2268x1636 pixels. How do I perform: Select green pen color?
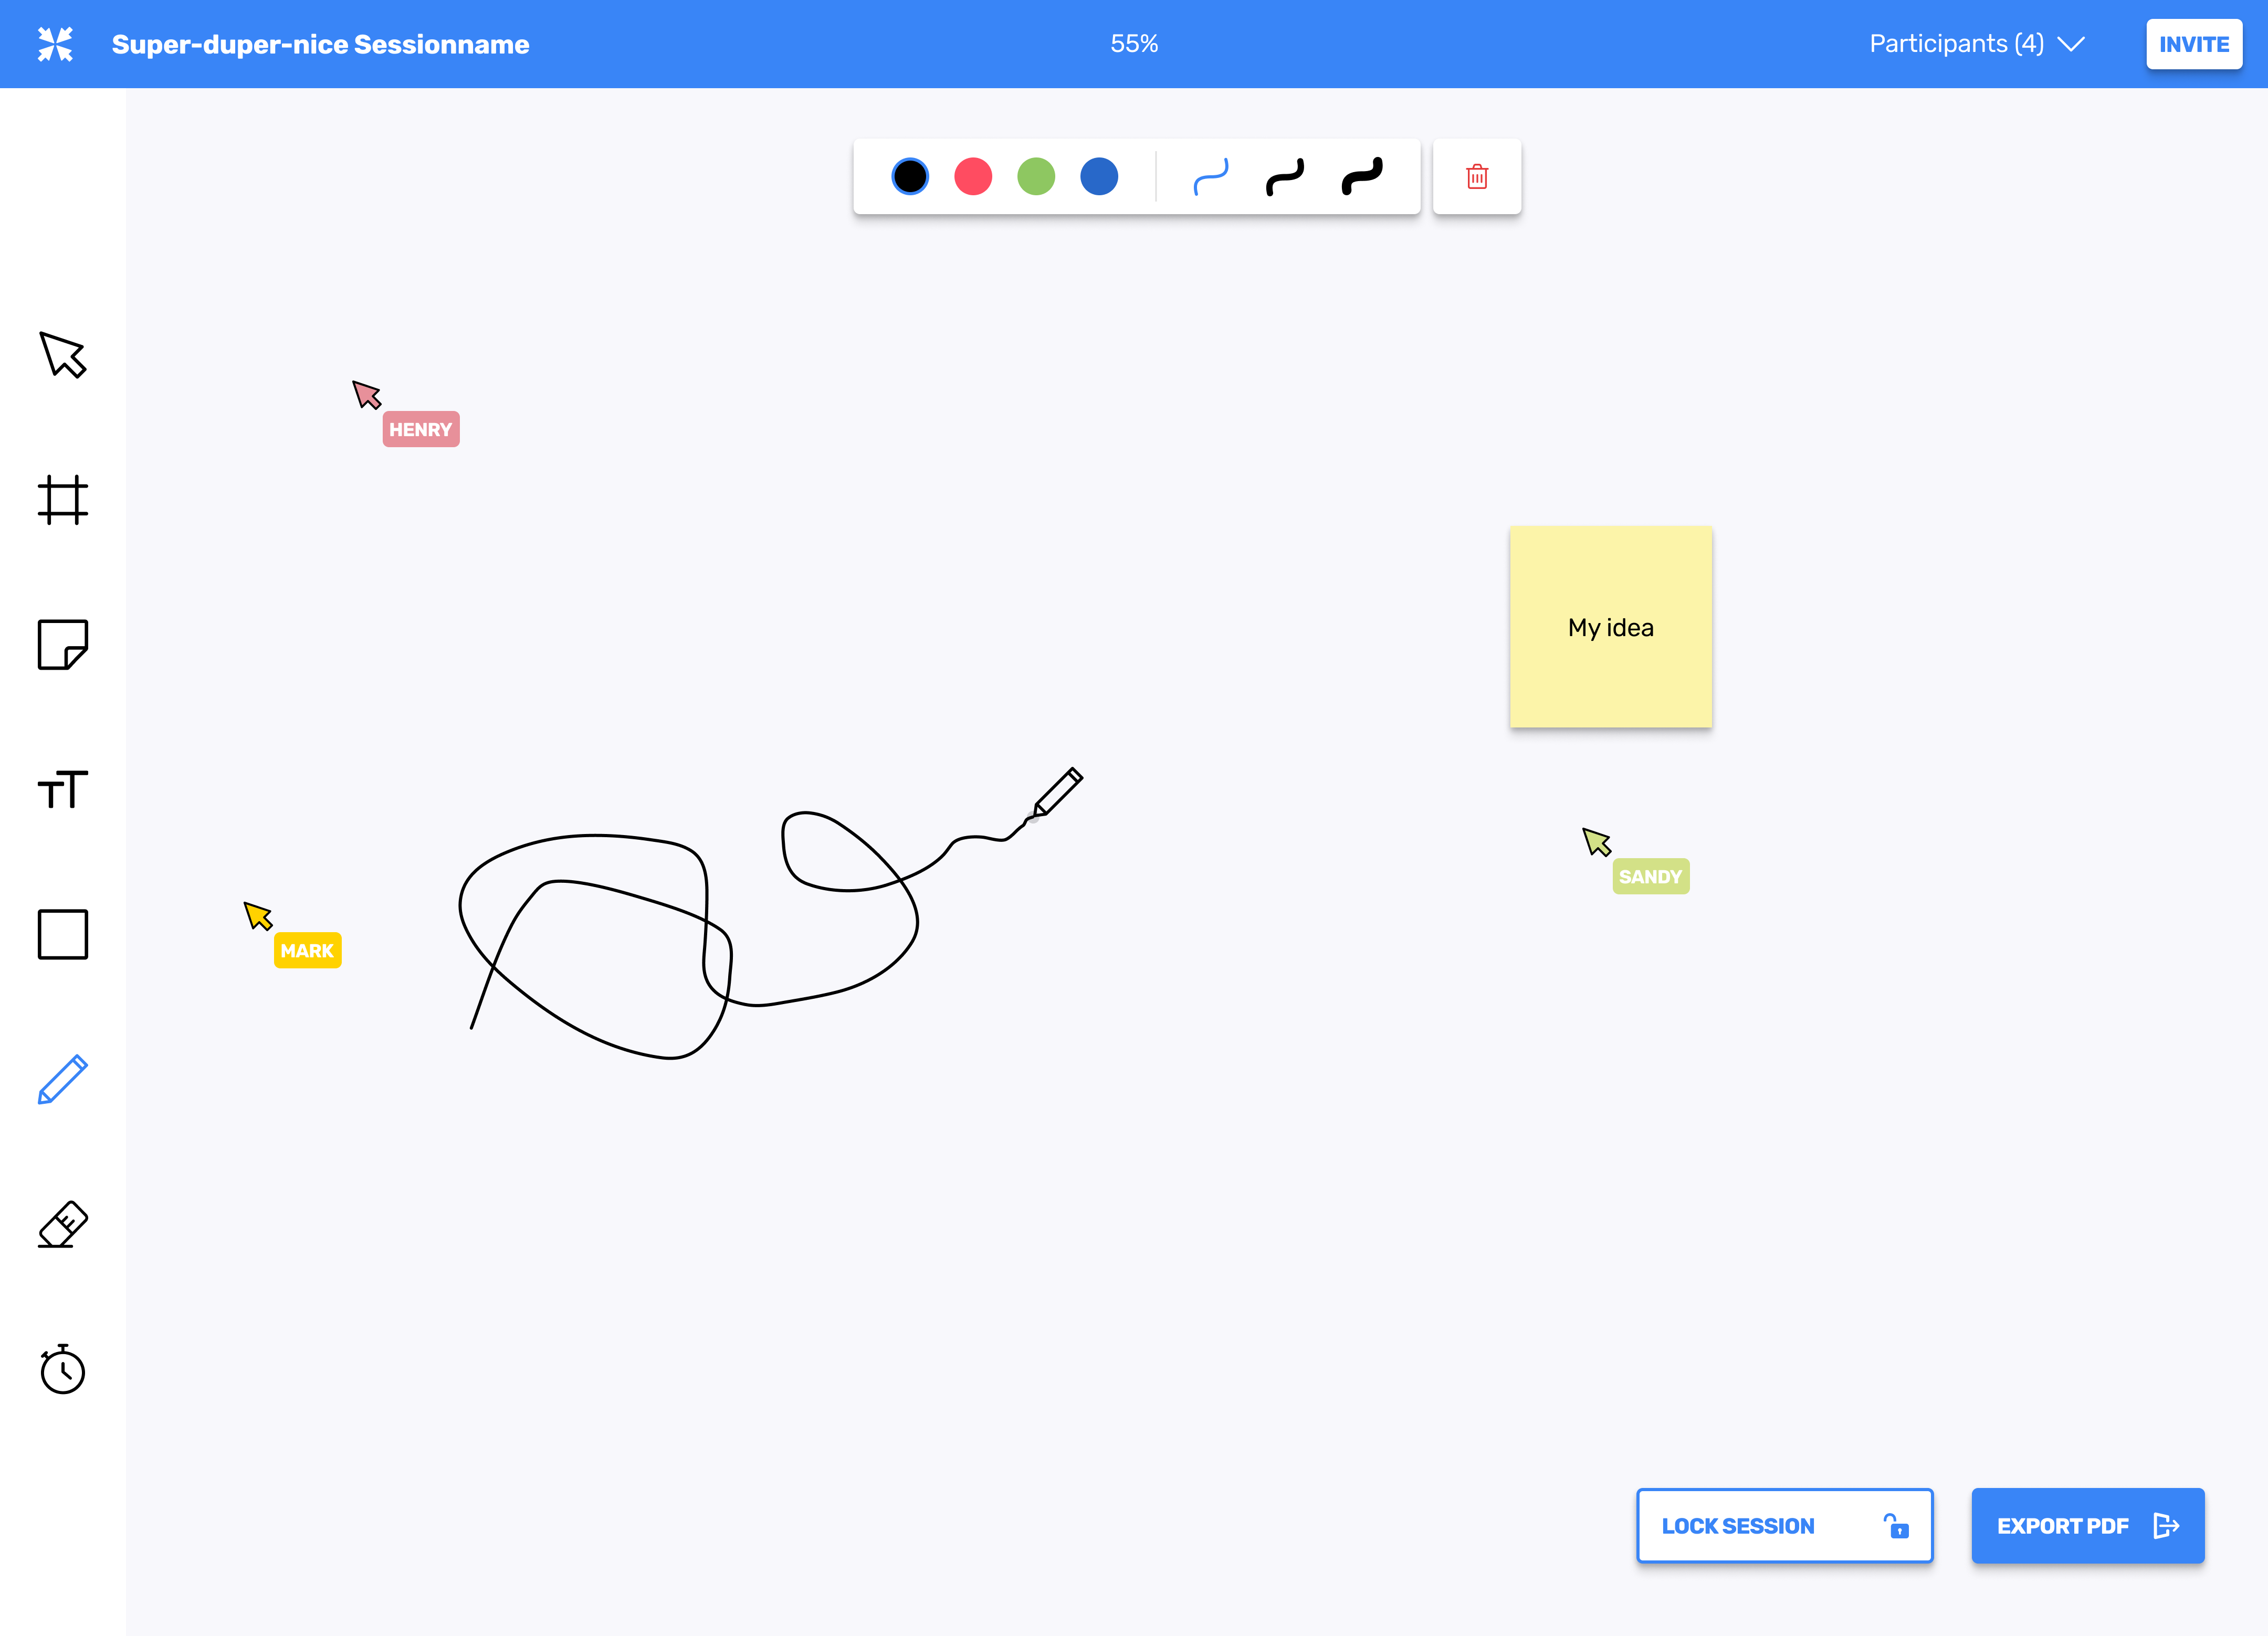[1036, 177]
